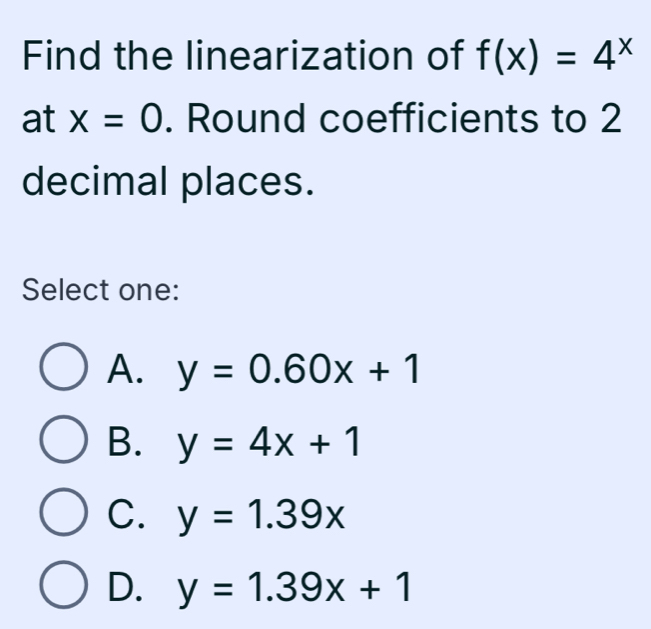651x629 pixels.
Task: Click the superscript x exponent in 4^x
Action: click(x=625, y=47)
